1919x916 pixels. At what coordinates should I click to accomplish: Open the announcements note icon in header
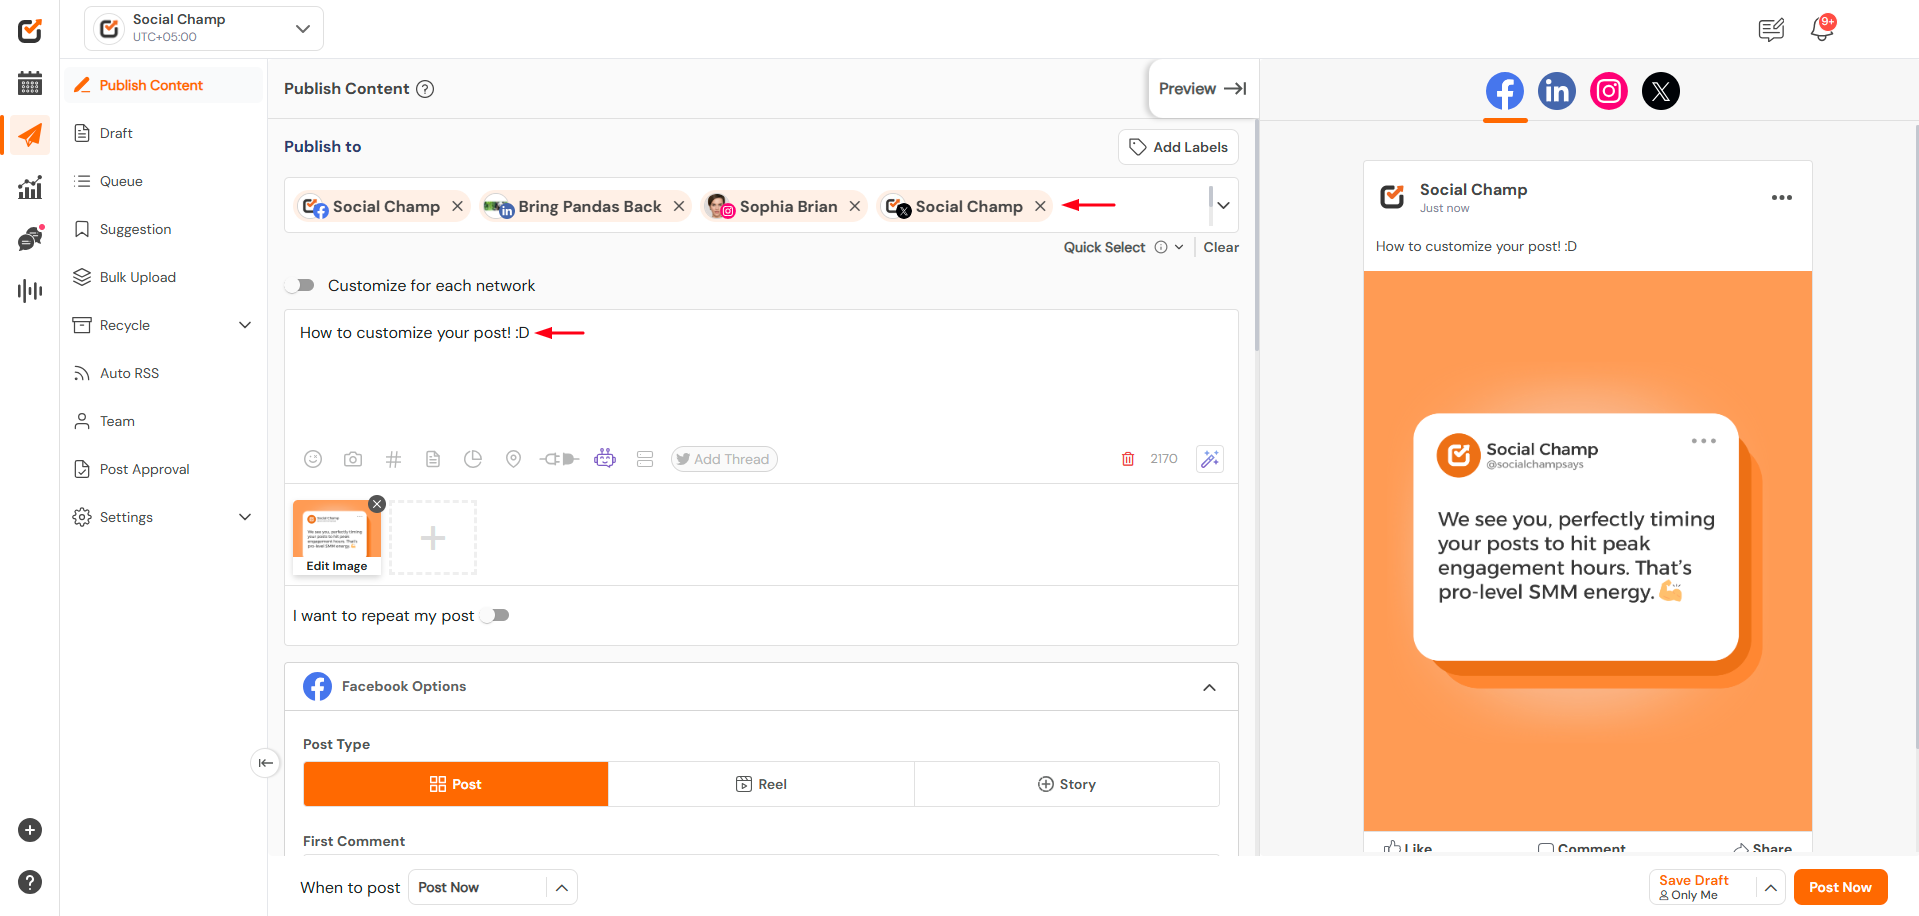[x=1771, y=30]
